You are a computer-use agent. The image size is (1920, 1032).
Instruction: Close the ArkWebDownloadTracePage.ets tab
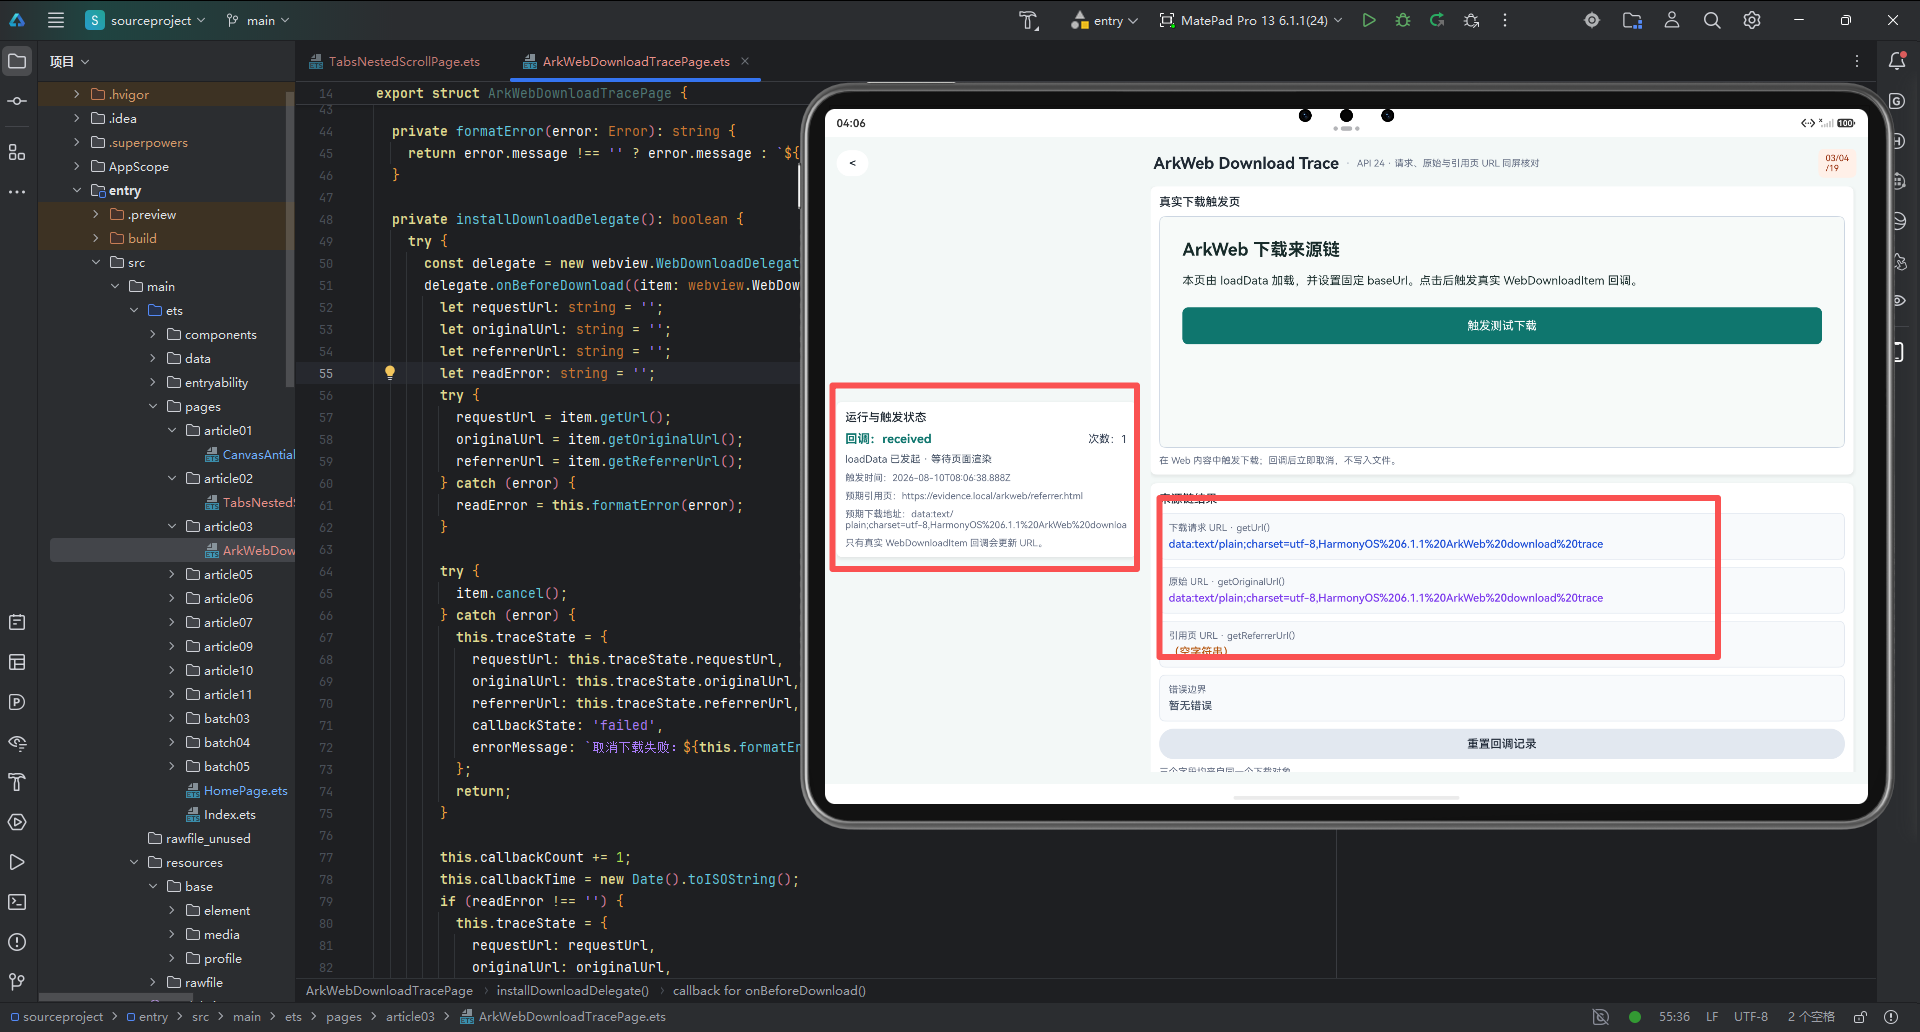[745, 61]
